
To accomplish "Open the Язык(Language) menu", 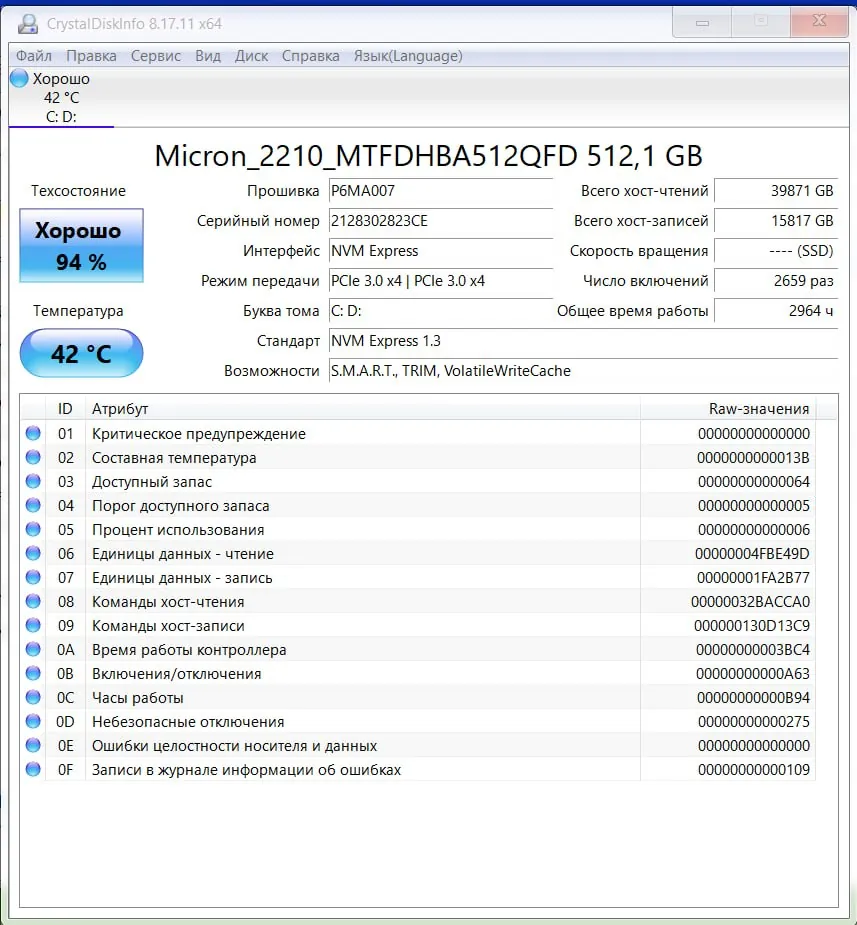I will pos(408,56).
